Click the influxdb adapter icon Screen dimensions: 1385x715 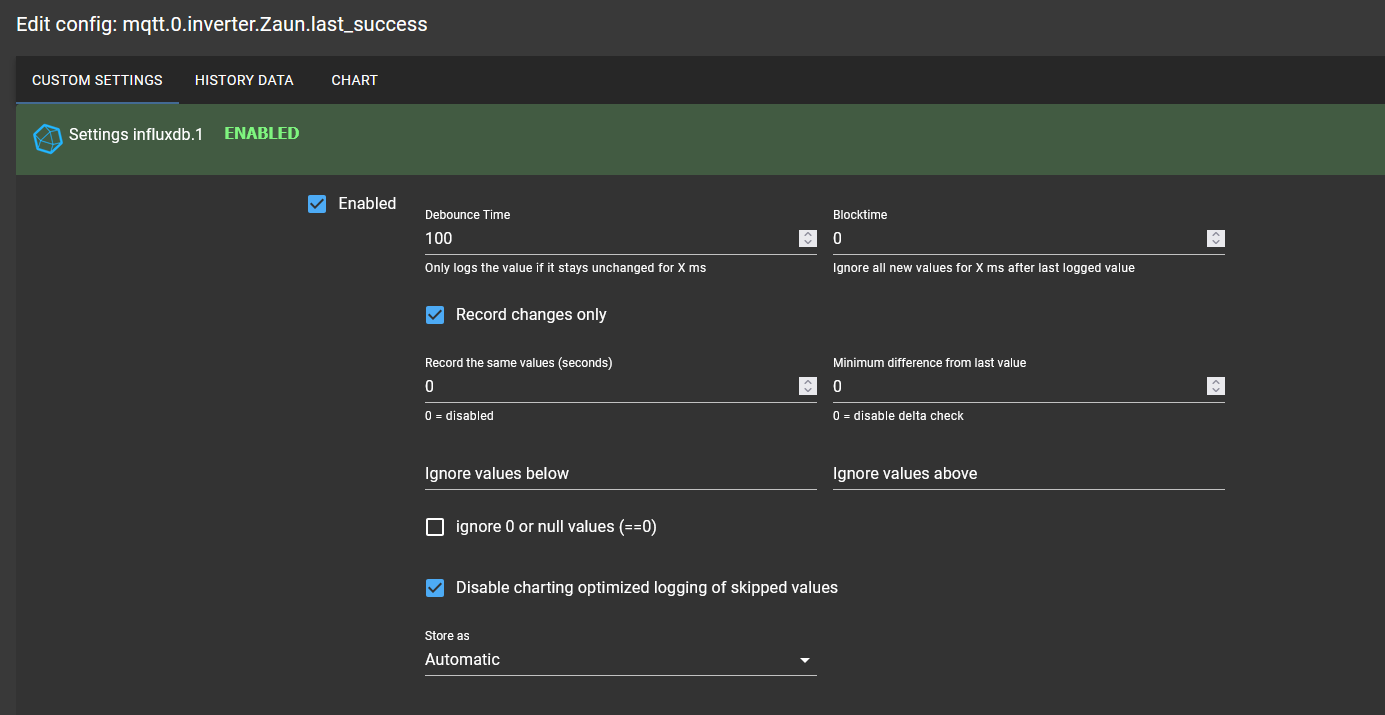tap(47, 138)
